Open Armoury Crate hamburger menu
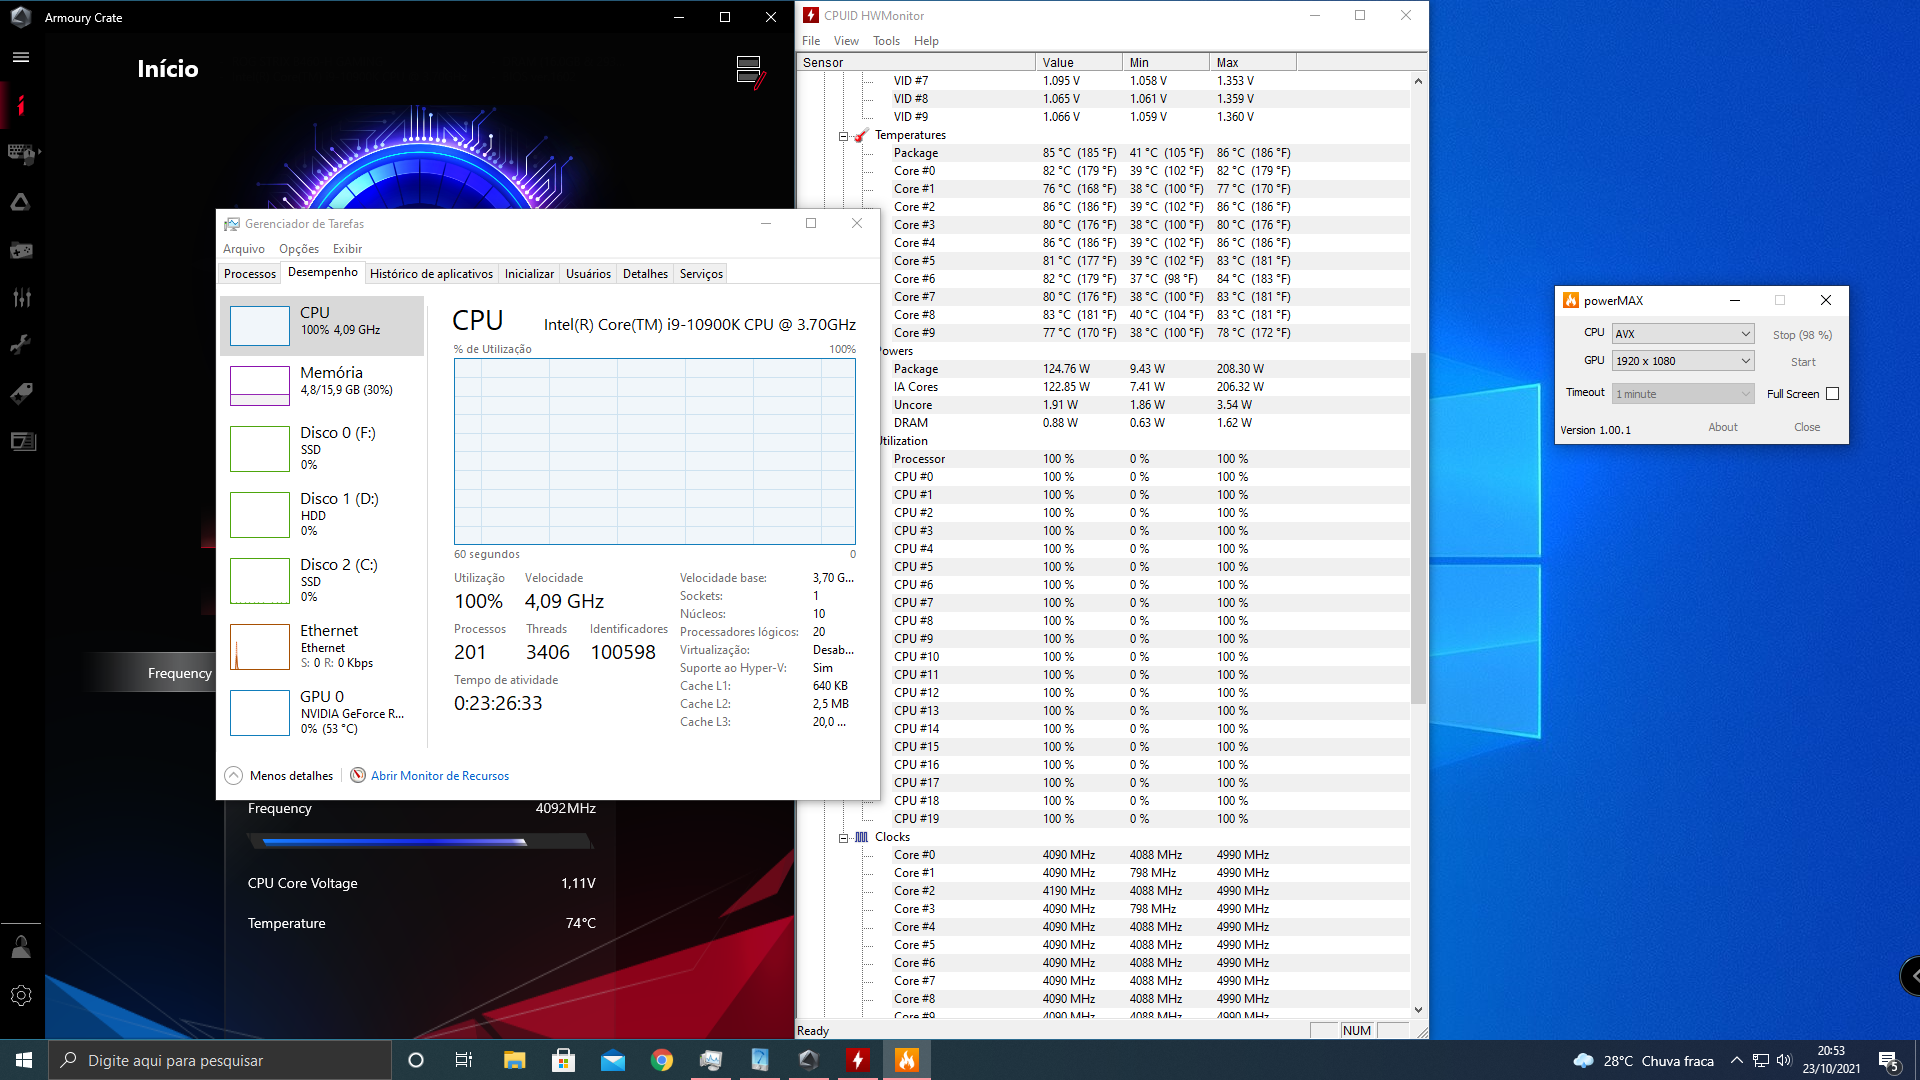1920x1080 pixels. tap(21, 57)
